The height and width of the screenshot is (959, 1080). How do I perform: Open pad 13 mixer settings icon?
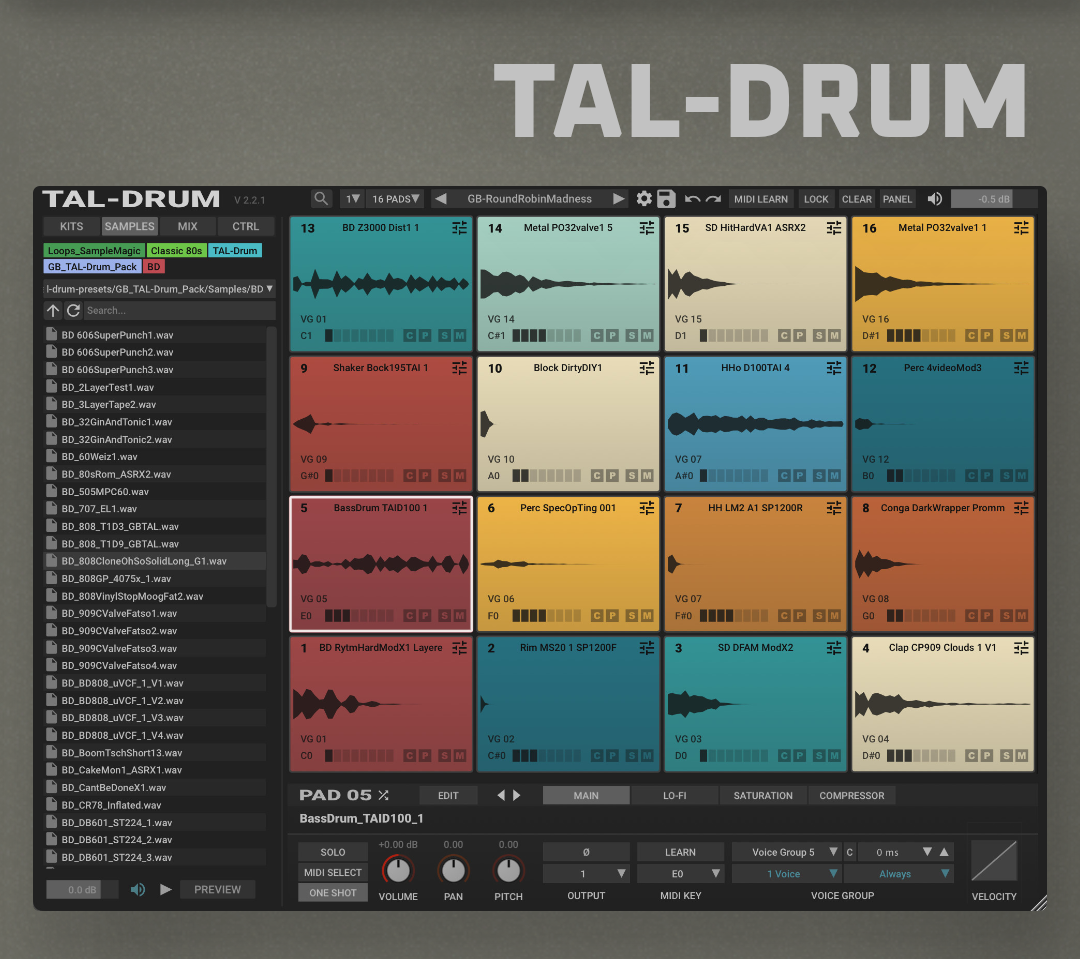(459, 228)
